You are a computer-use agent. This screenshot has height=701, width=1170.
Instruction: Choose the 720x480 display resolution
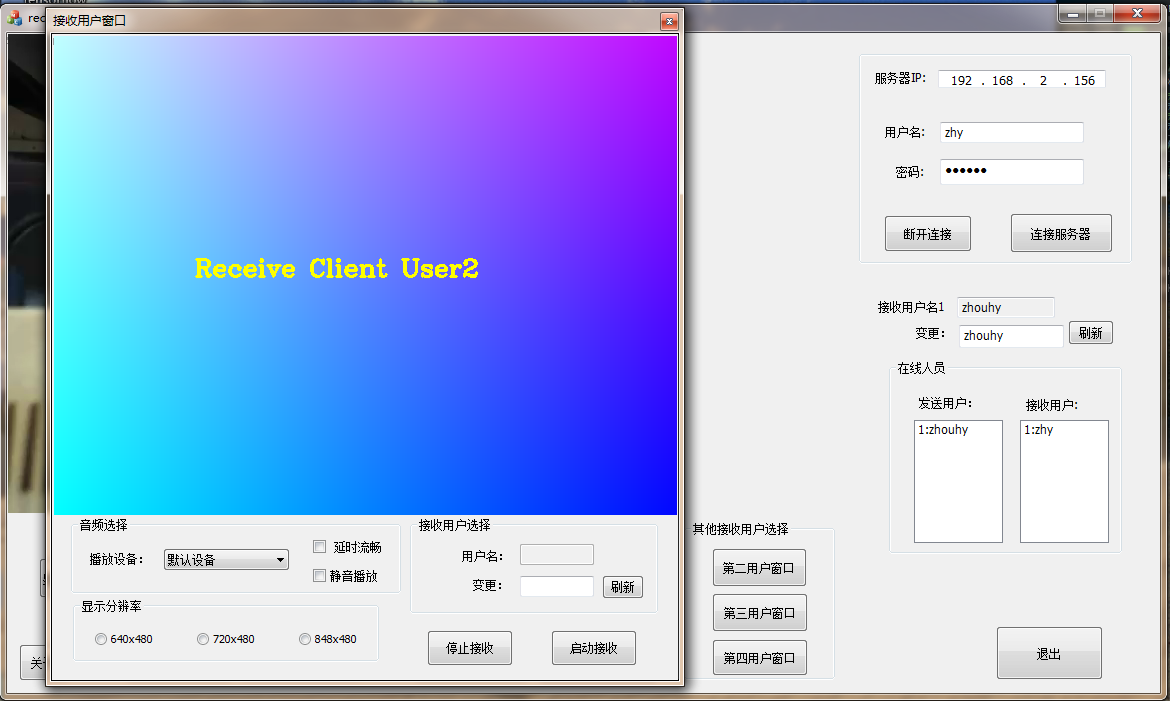(203, 640)
